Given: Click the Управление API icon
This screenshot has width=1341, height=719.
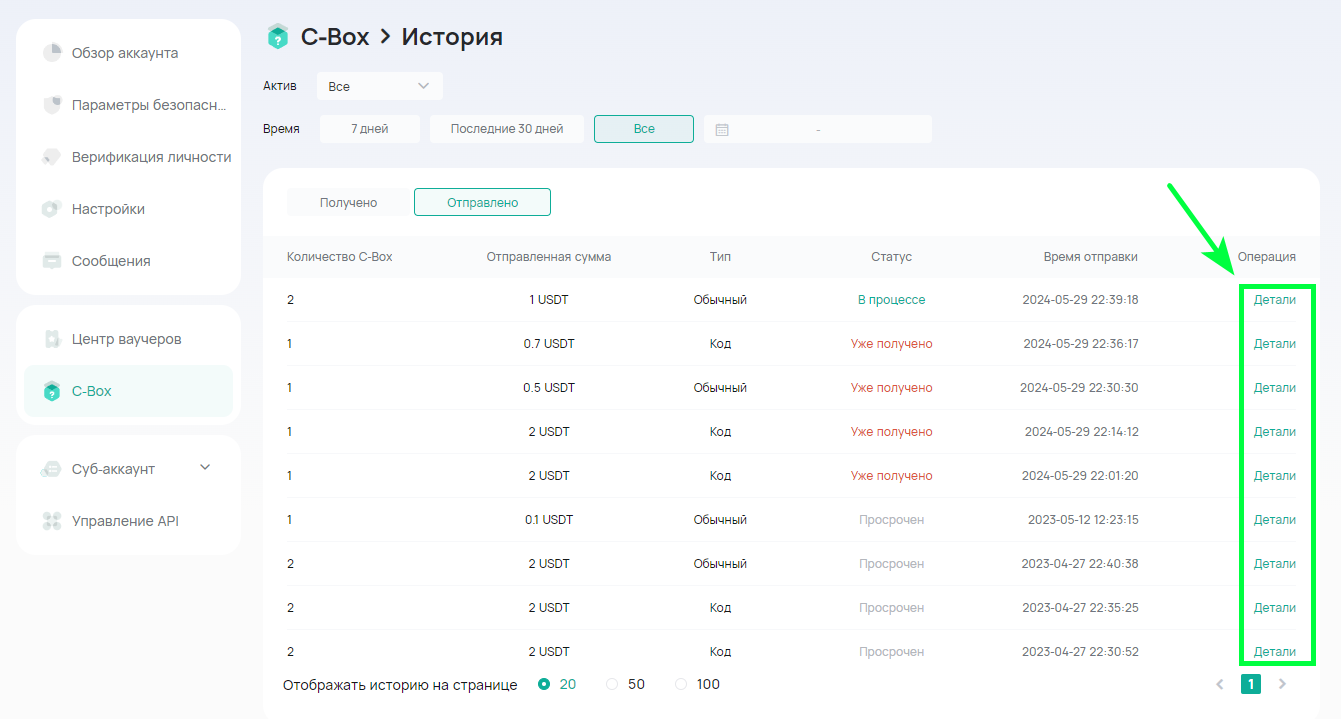Looking at the screenshot, I should 52,521.
